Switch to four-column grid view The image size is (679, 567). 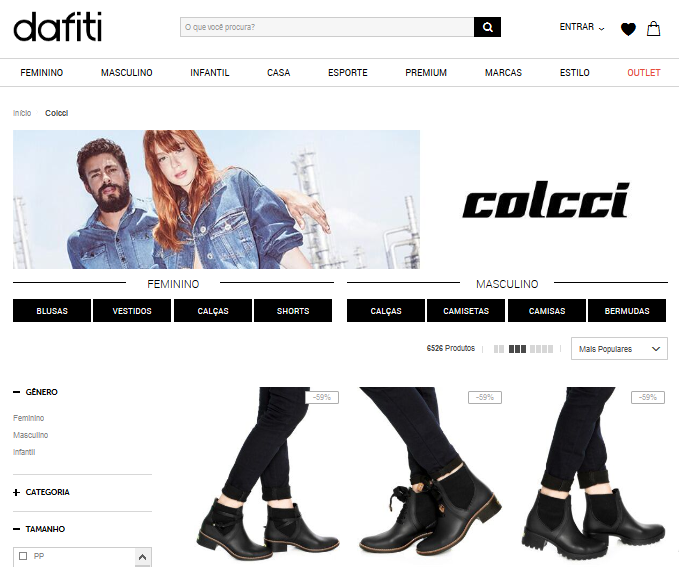click(541, 349)
